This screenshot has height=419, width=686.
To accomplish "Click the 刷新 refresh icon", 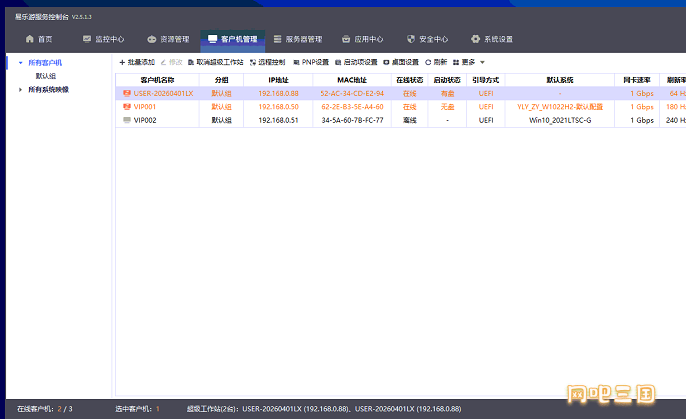I will [x=429, y=62].
